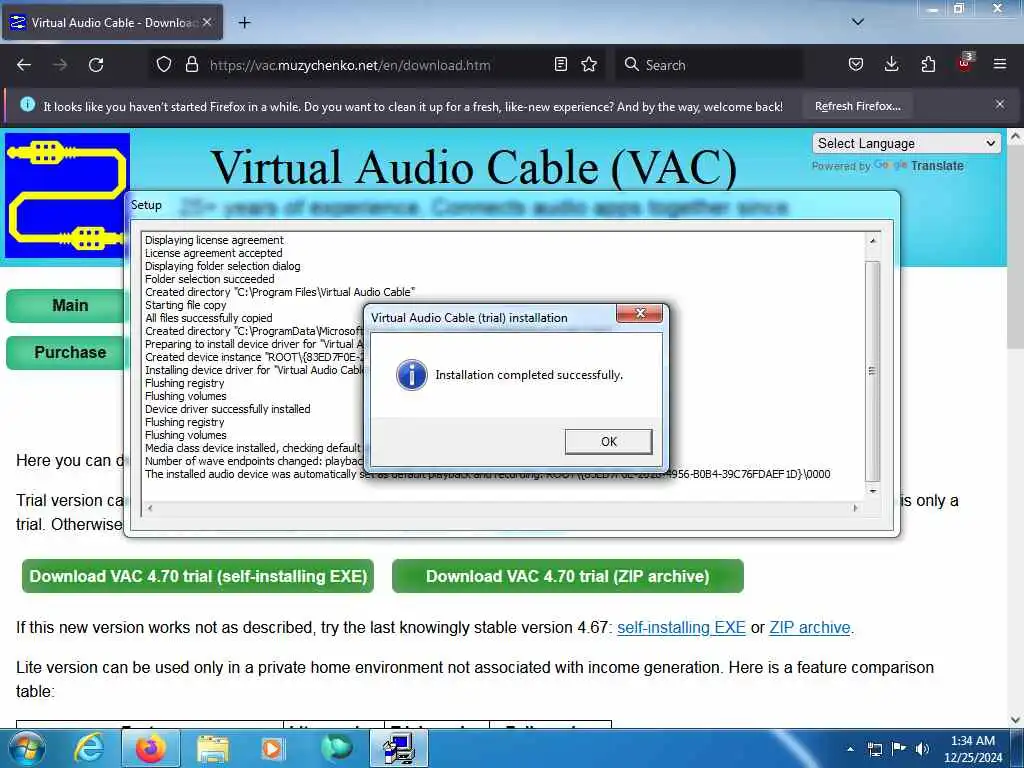Screen dimensions: 1024x768
Task: Switch to Firefox in the taskbar
Action: tap(150, 748)
